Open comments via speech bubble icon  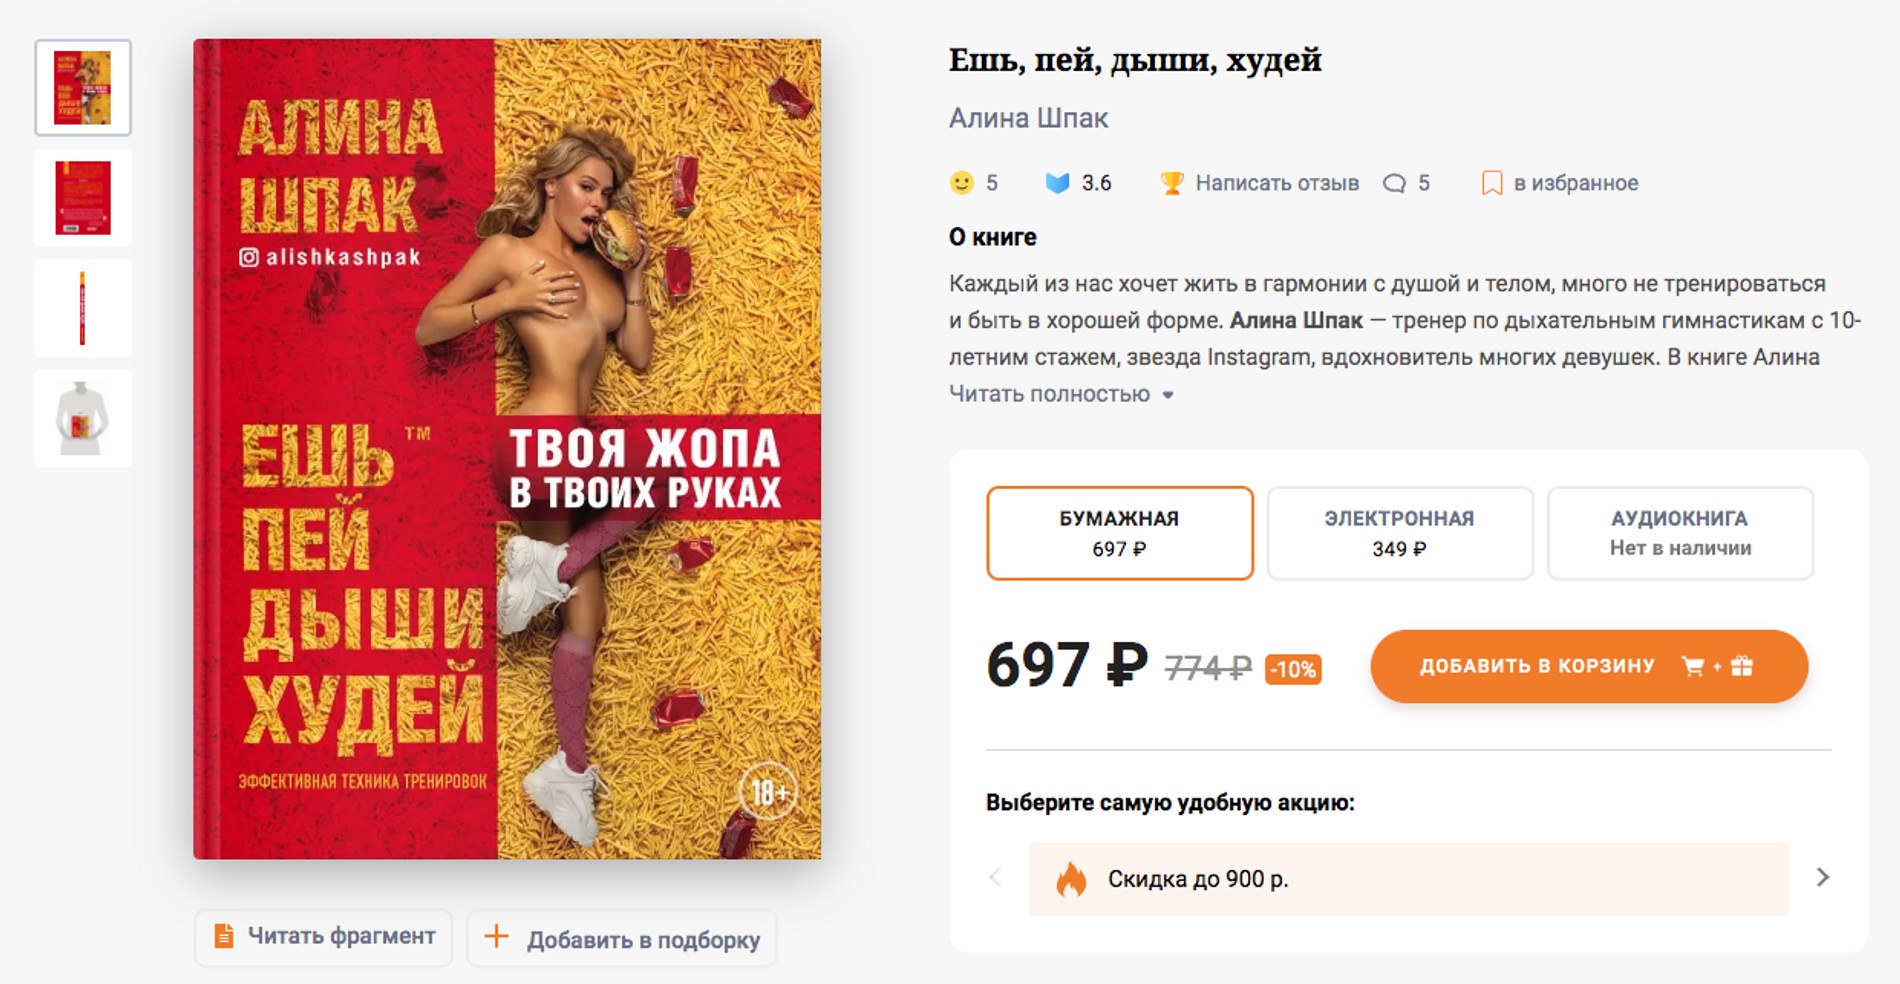[1394, 183]
